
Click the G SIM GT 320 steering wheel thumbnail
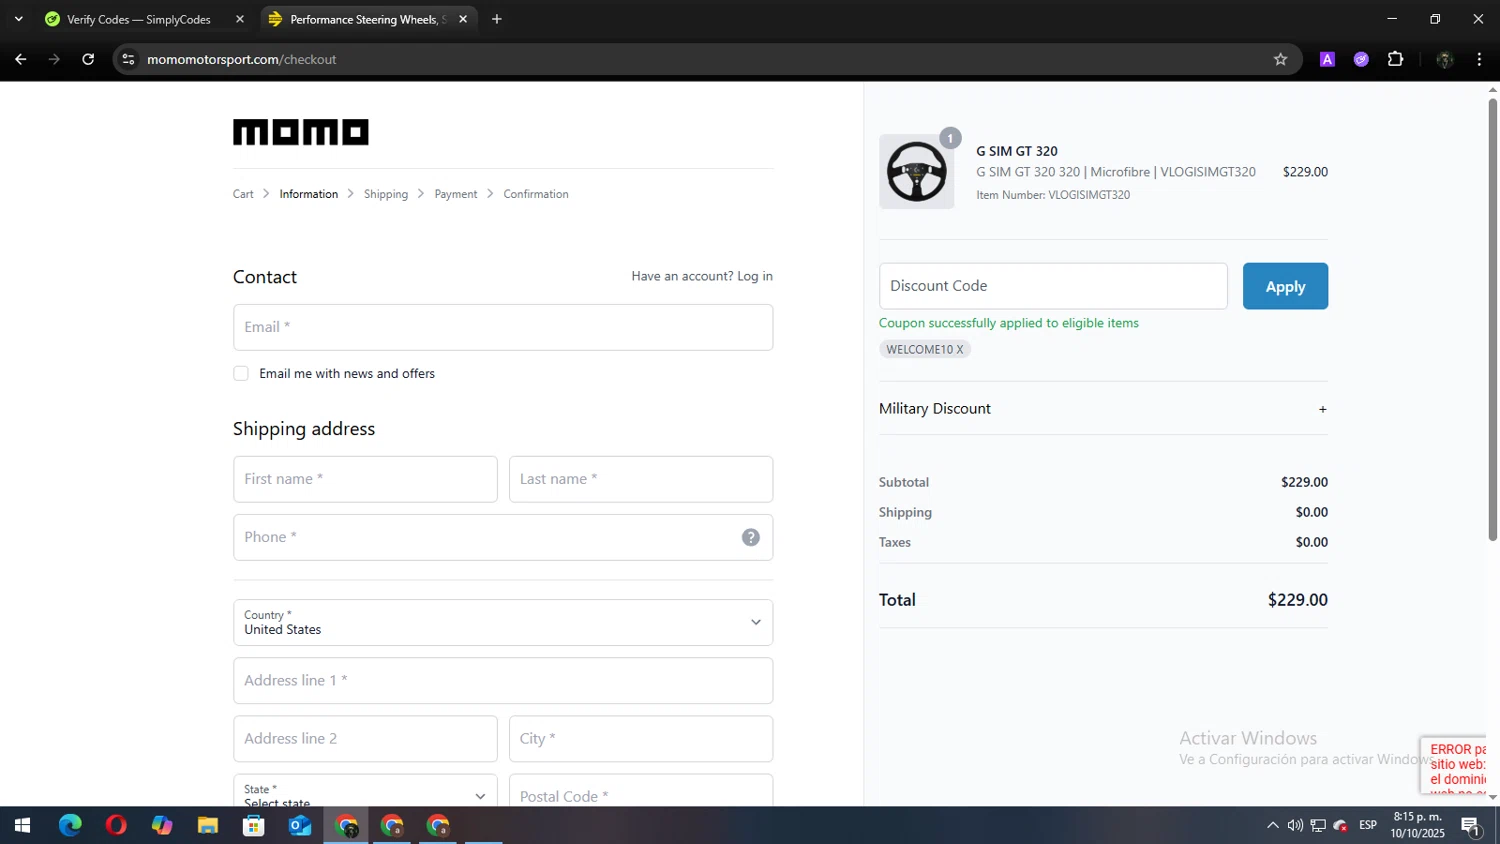[x=916, y=172]
